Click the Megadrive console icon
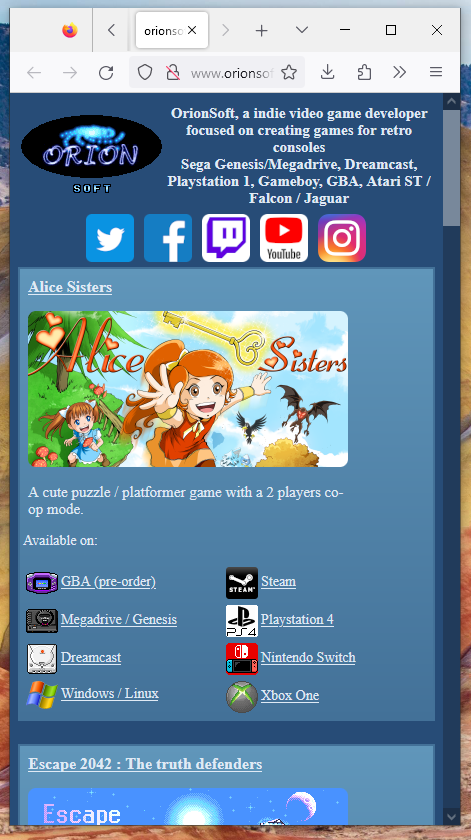 tap(42, 620)
